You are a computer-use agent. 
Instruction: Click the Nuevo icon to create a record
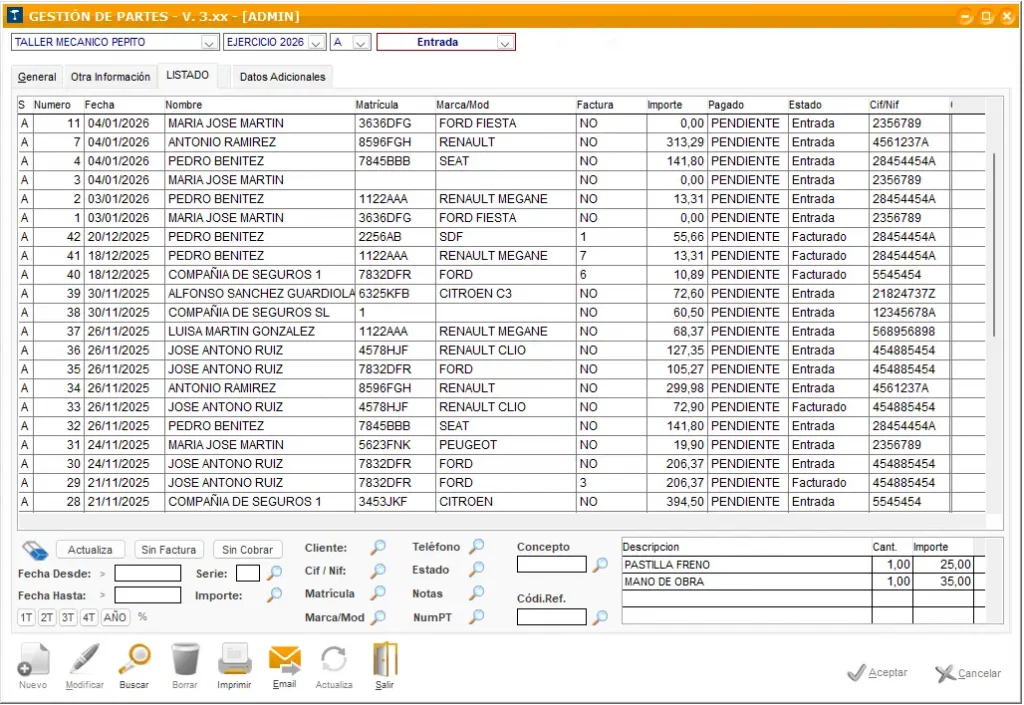tap(33, 661)
